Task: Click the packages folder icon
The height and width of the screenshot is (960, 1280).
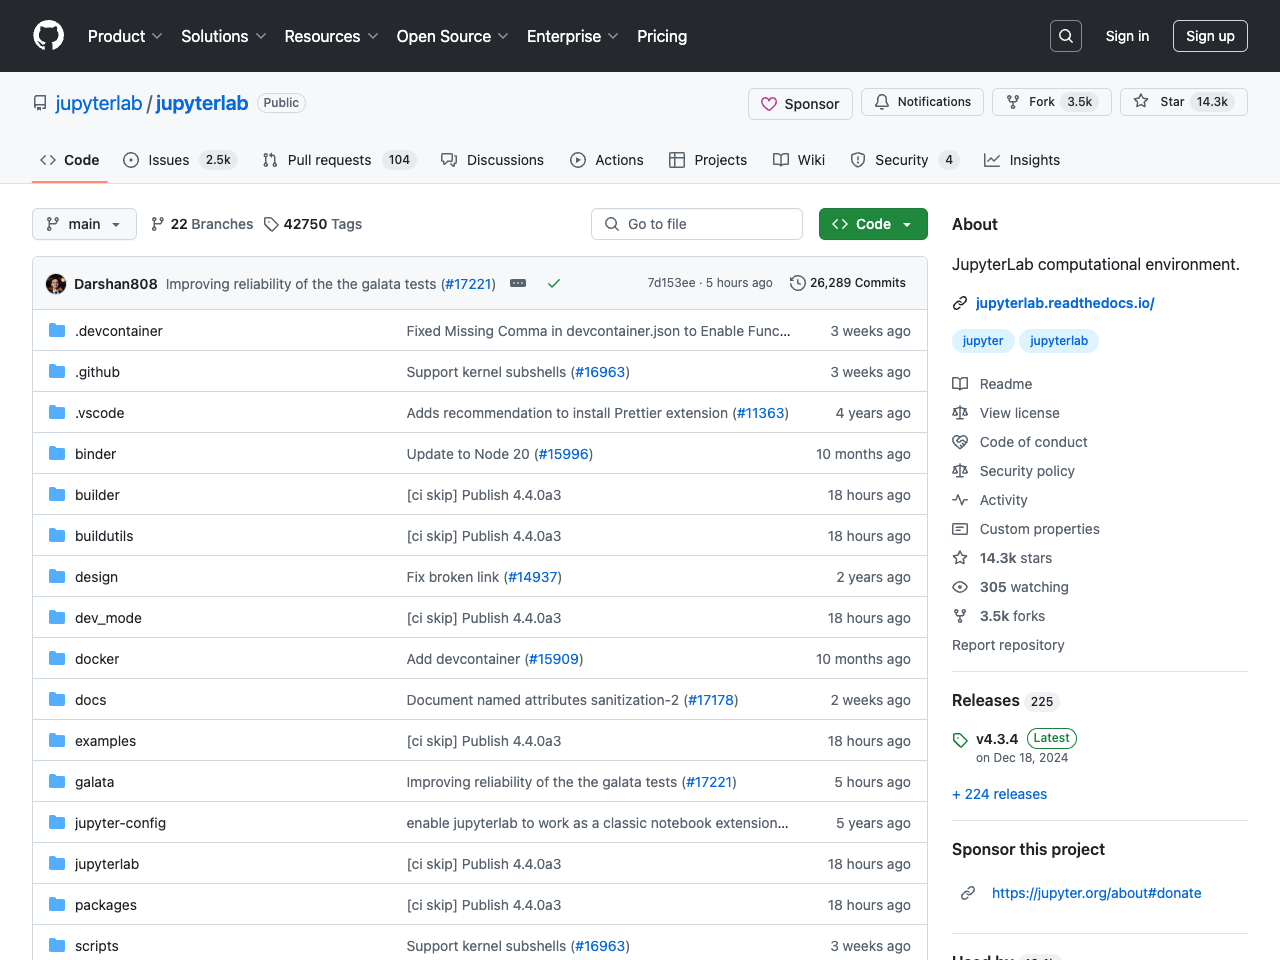Action: 57,904
